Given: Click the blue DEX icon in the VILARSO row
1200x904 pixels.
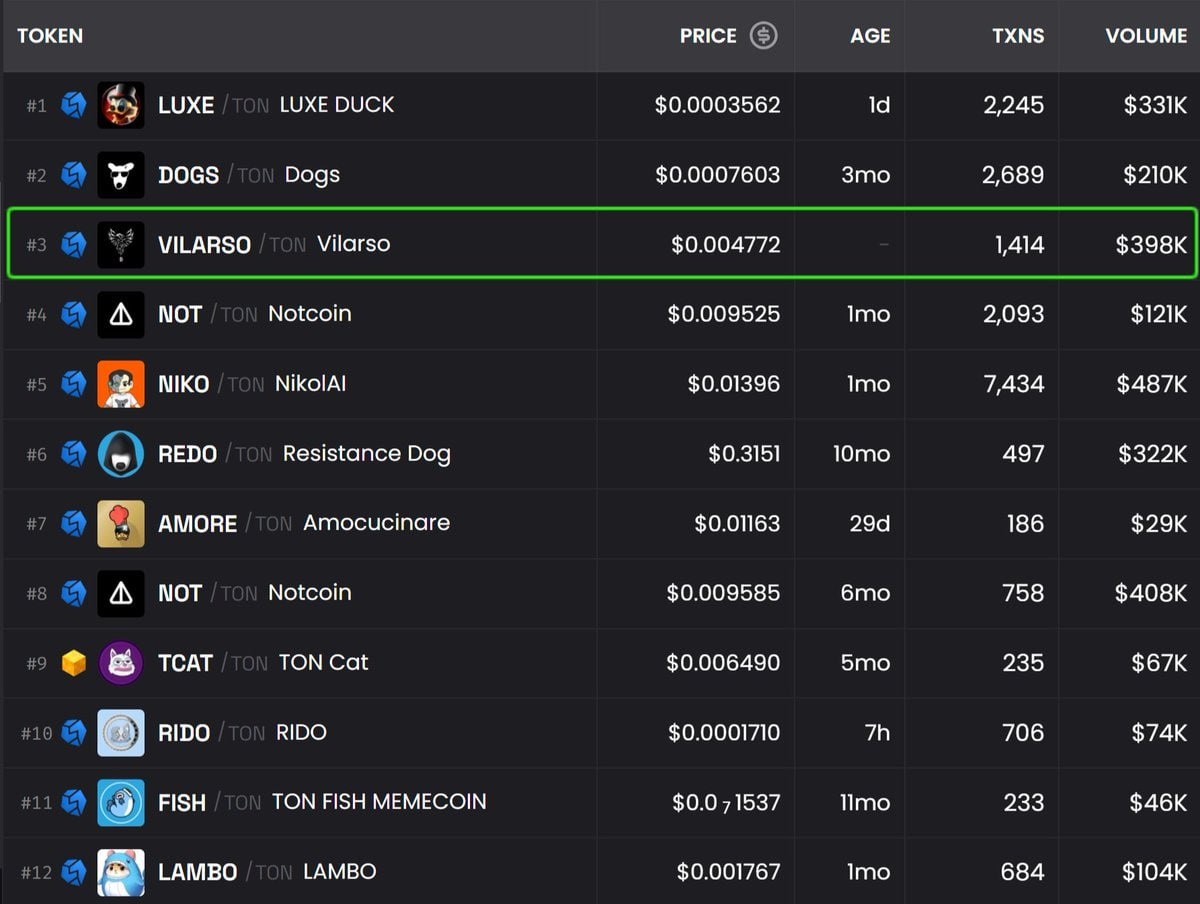Looking at the screenshot, I should click(73, 244).
